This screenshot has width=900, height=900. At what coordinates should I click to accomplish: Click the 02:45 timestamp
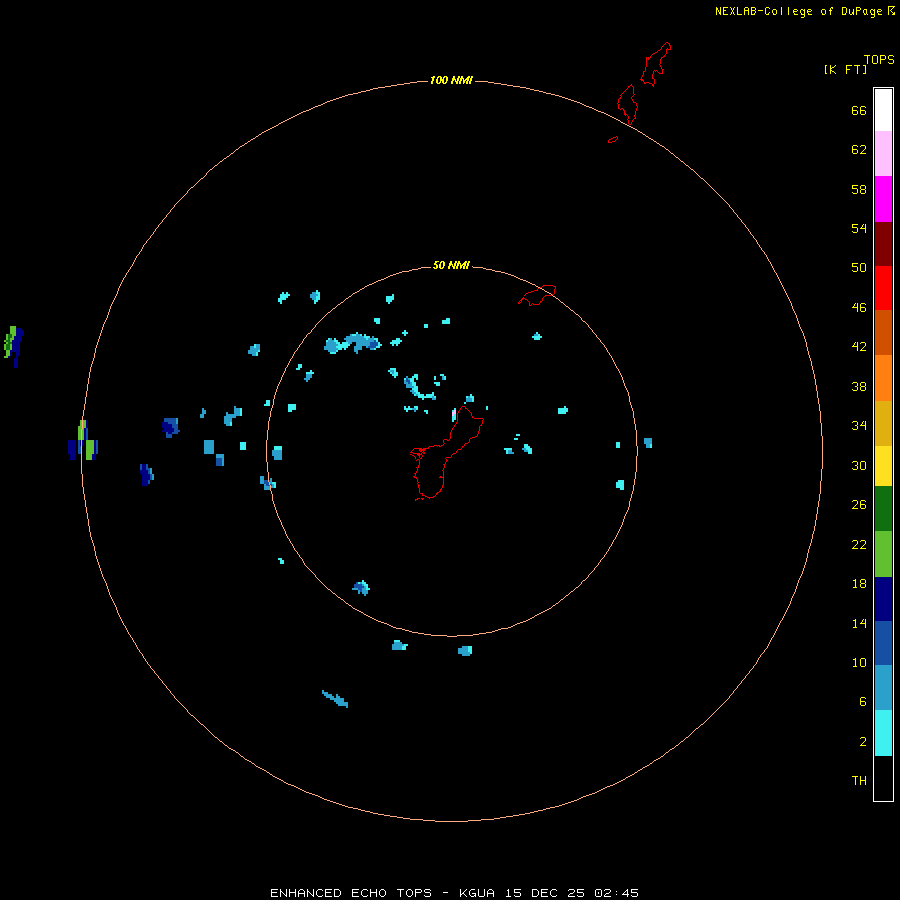click(x=616, y=893)
